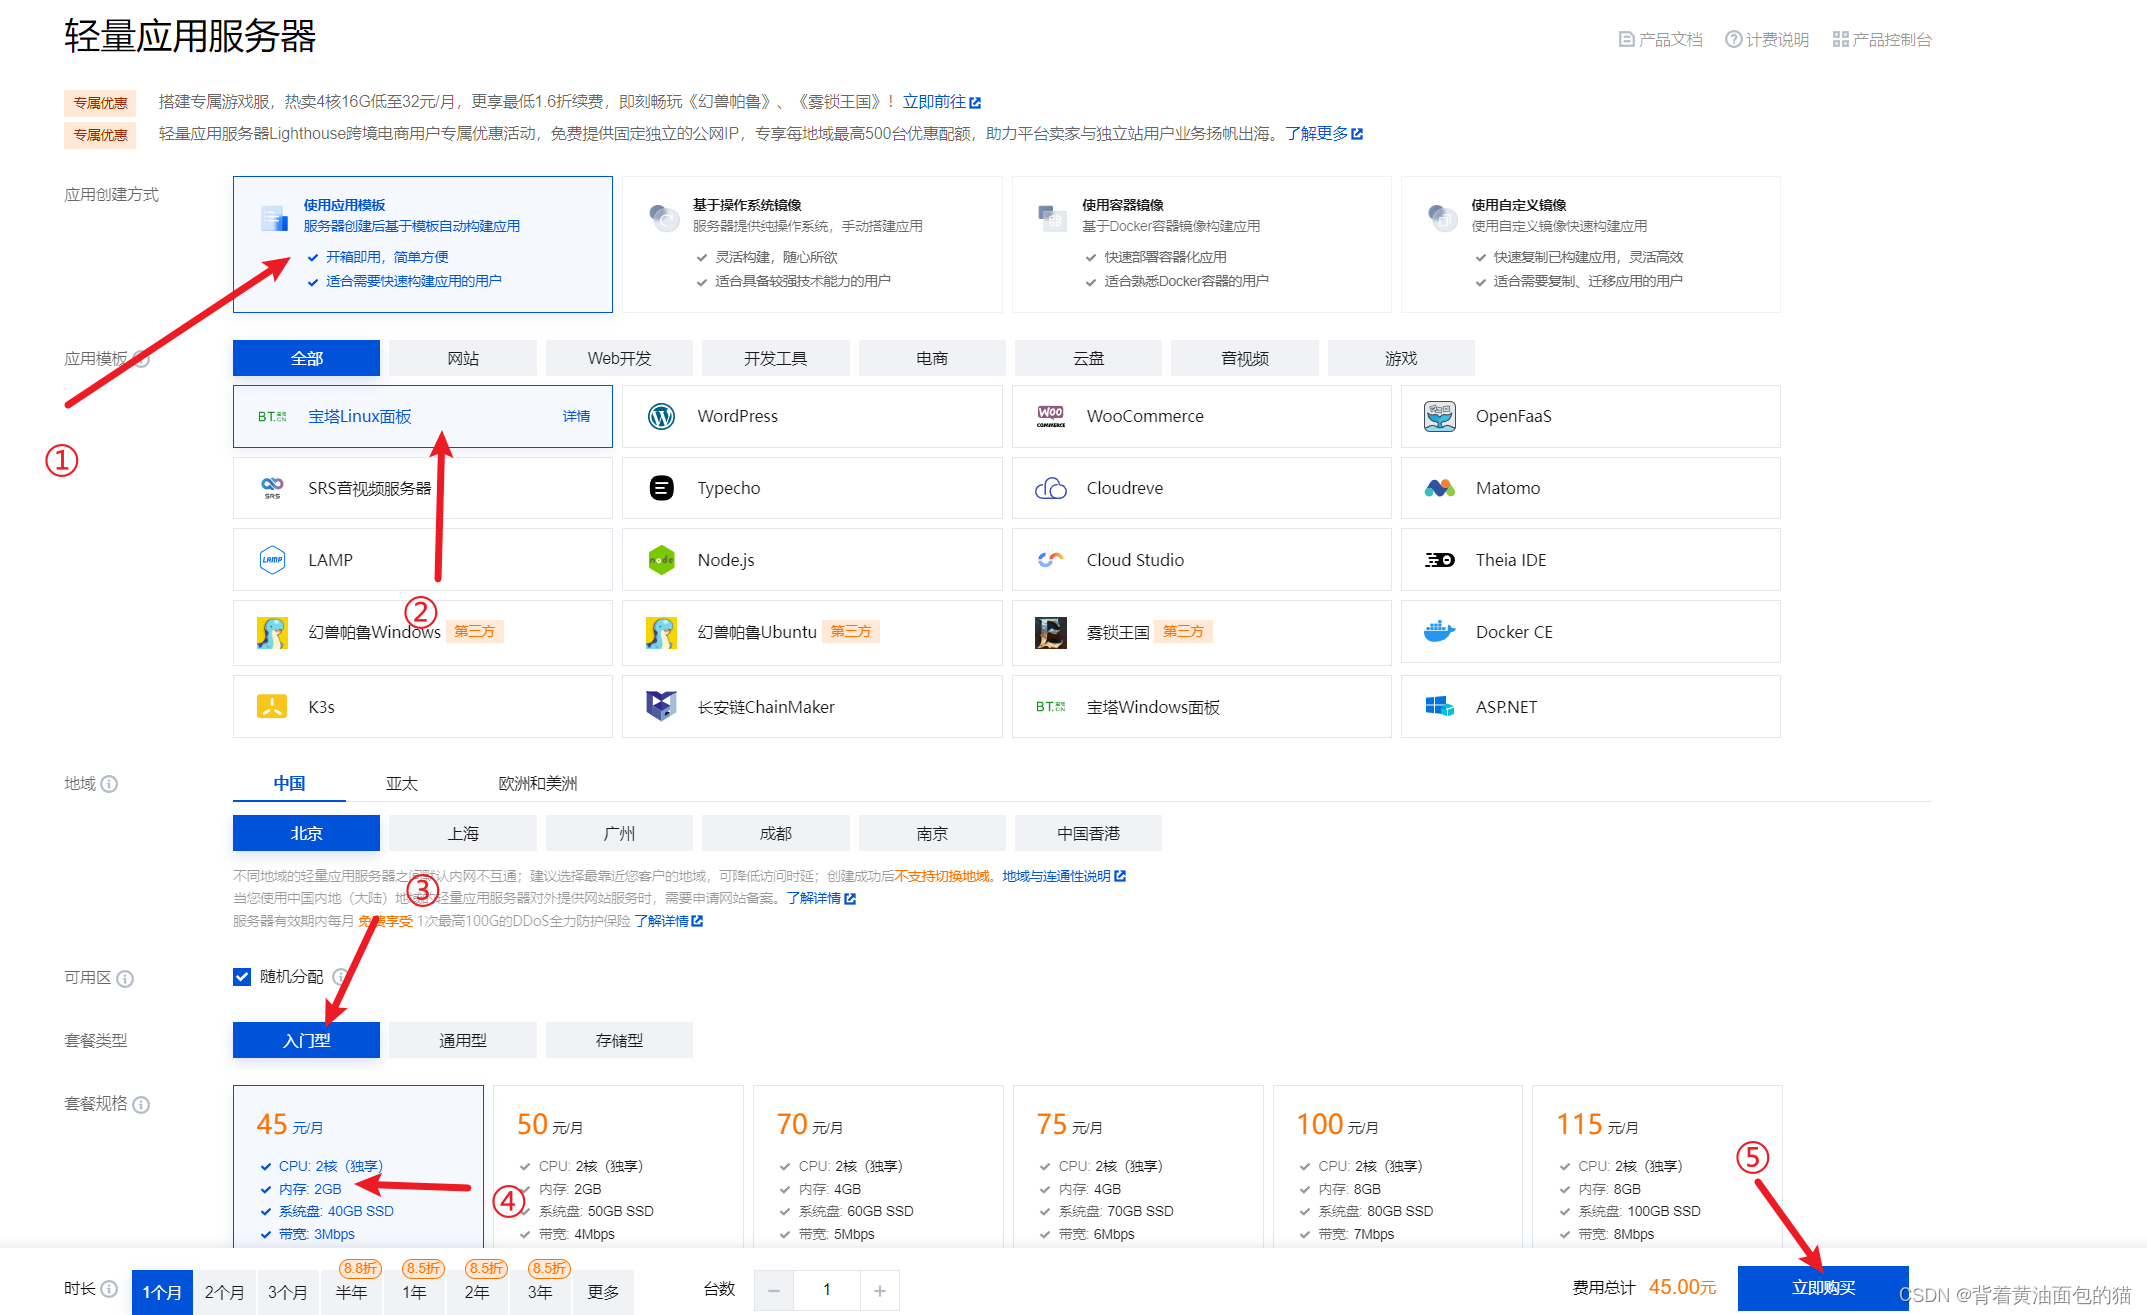This screenshot has width=2147, height=1315.
Task: Open the region info help icon
Action: coord(110,784)
